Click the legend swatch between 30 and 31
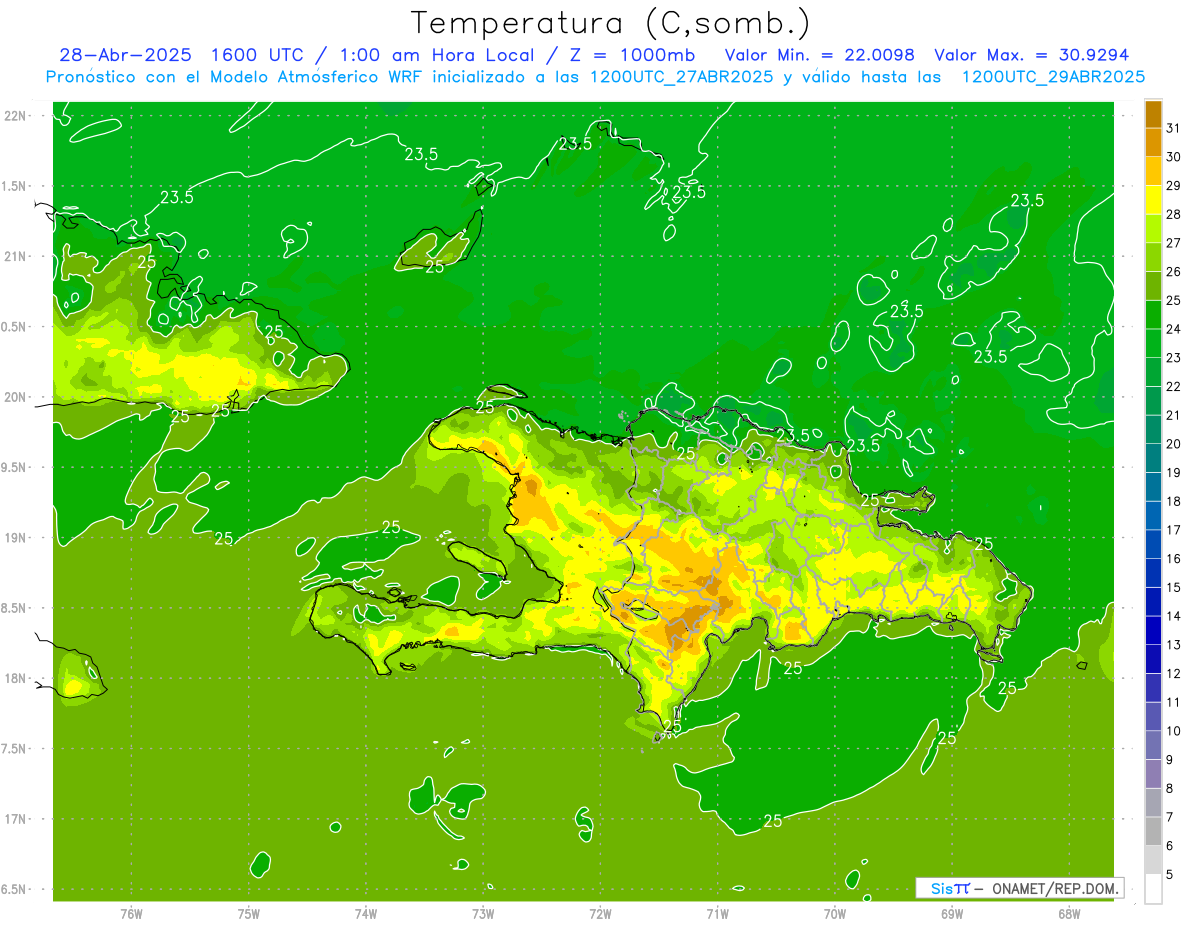The width and height of the screenshot is (1200, 927). (x=1153, y=142)
